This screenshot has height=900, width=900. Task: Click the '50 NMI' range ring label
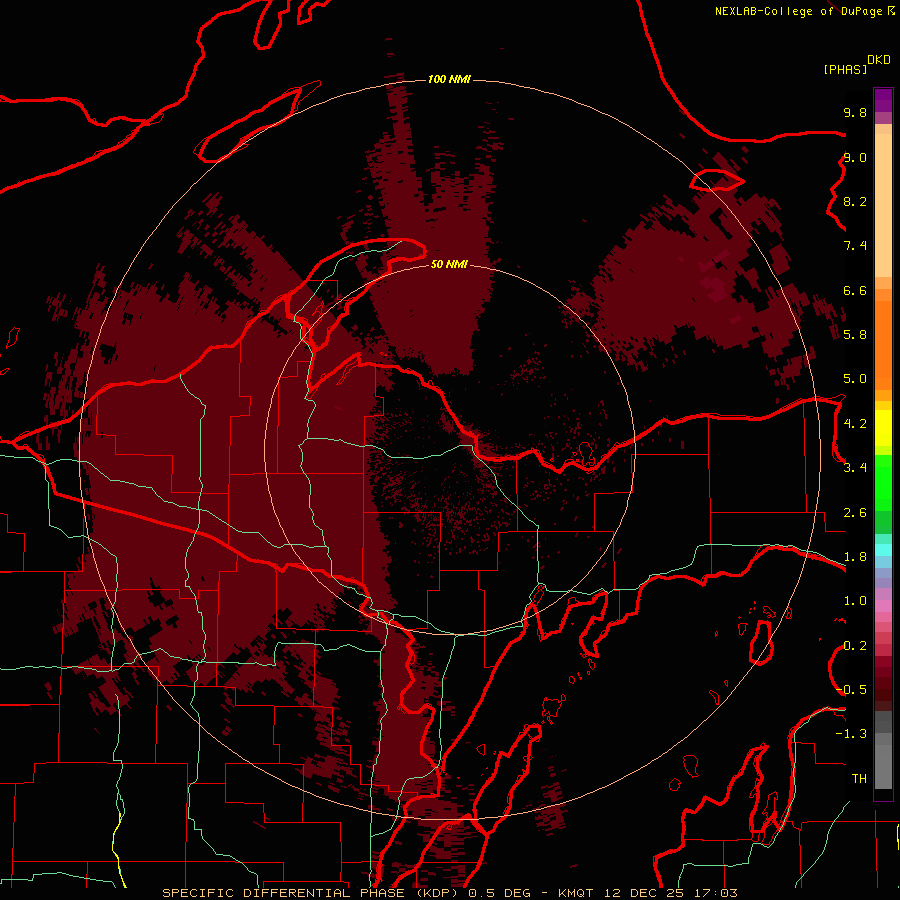click(449, 264)
